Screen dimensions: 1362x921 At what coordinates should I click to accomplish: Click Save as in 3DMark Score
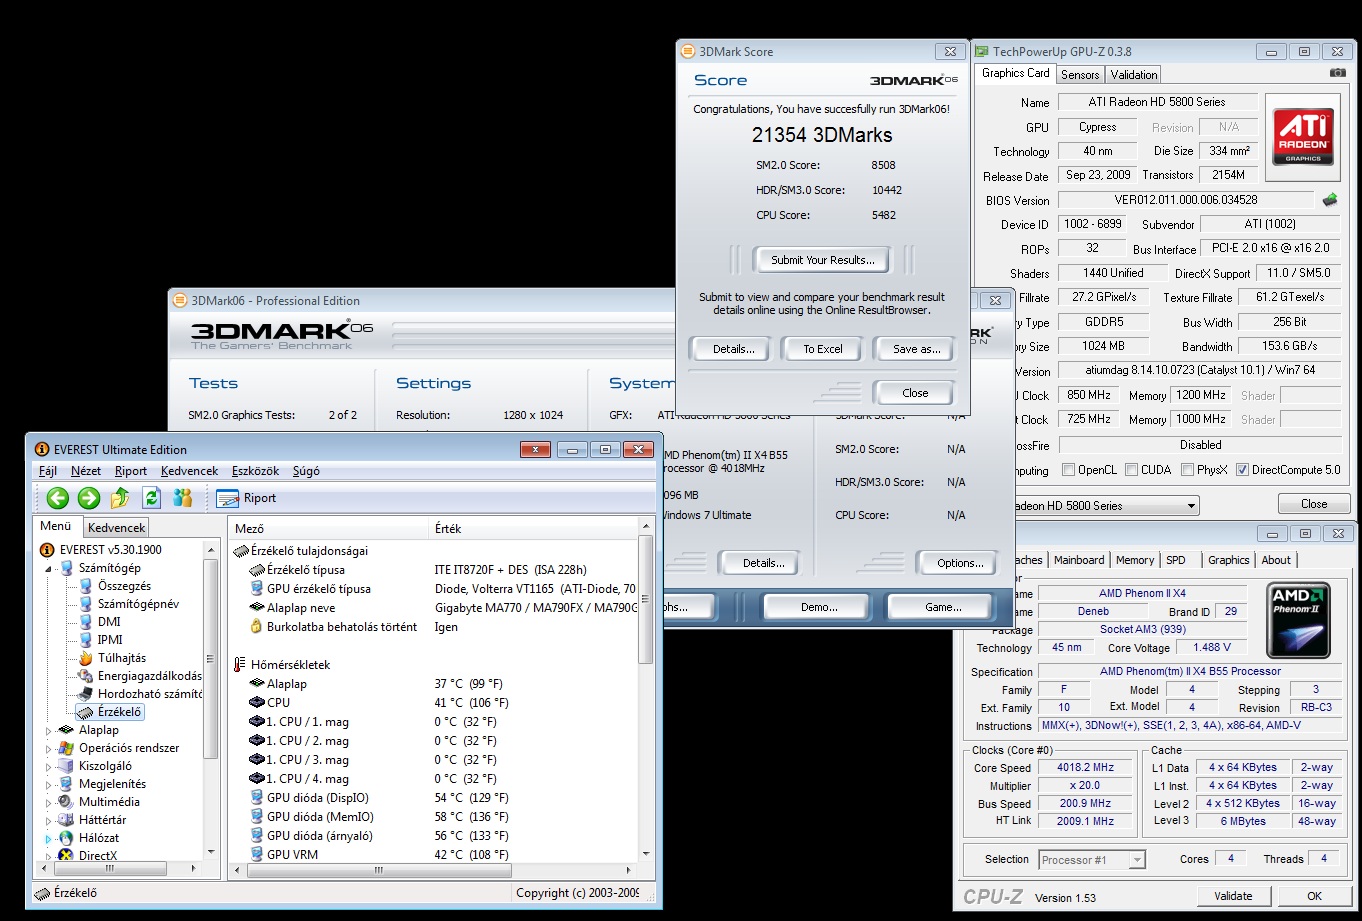point(915,349)
